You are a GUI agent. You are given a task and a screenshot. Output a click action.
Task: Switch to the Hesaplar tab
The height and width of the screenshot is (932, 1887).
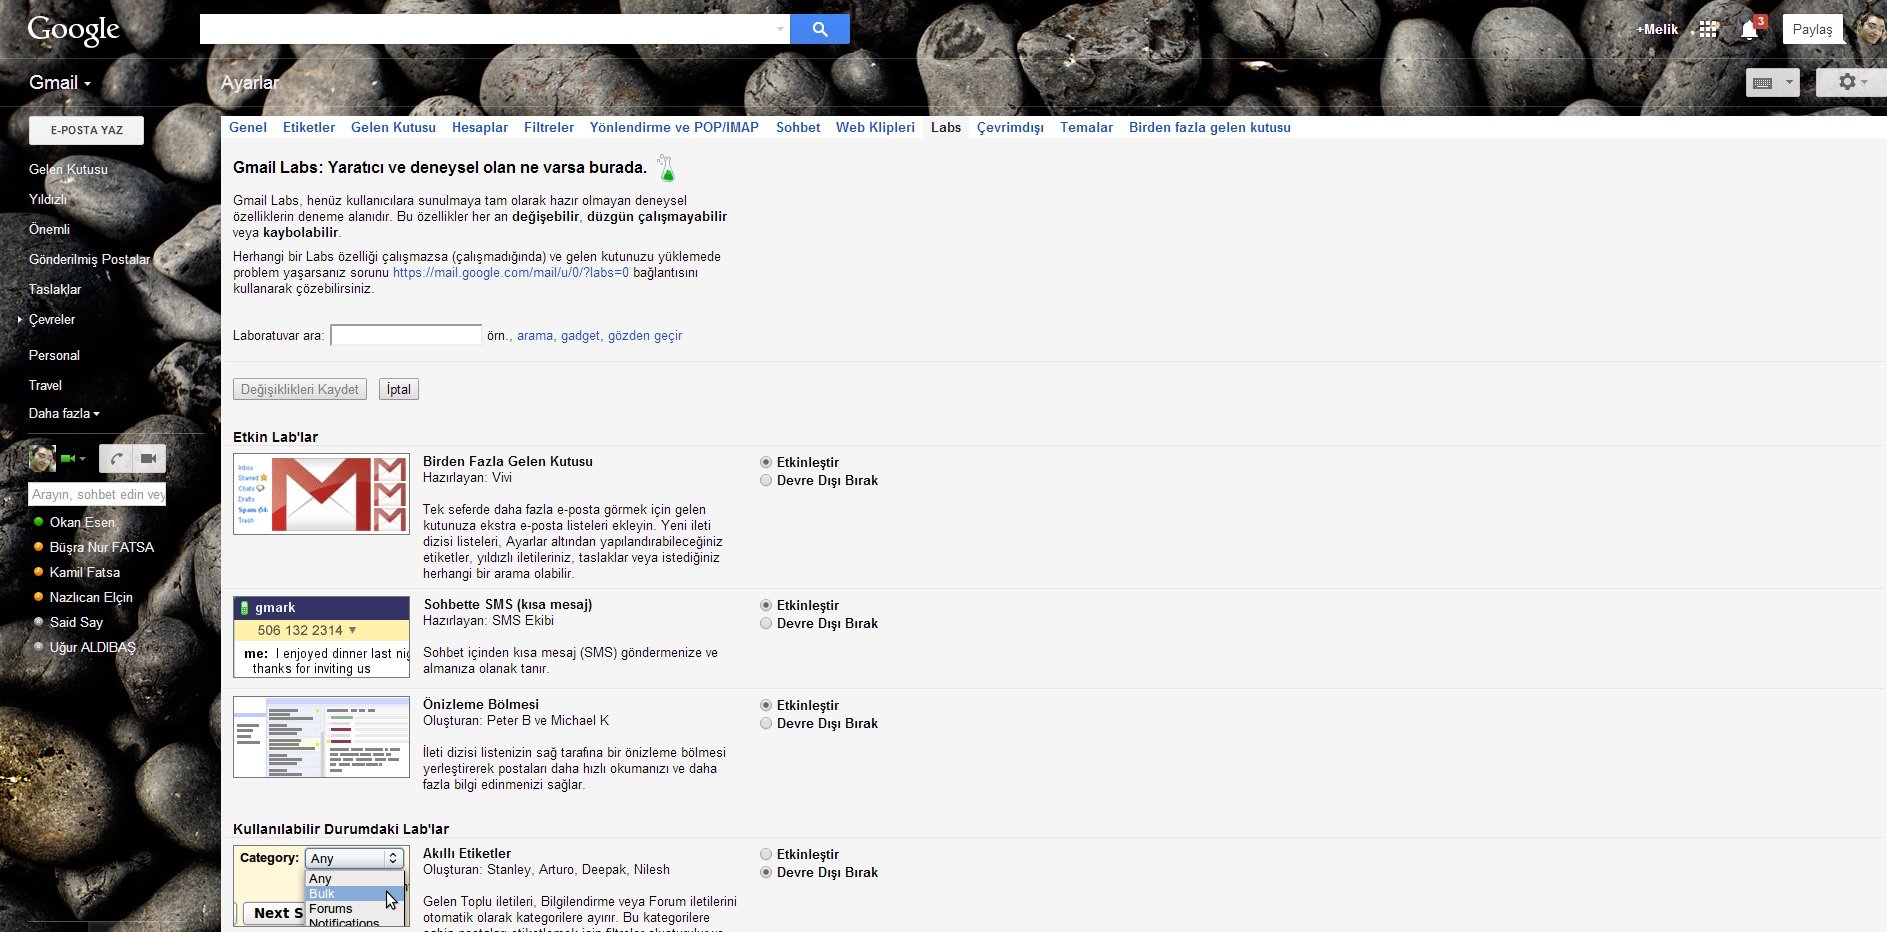480,127
